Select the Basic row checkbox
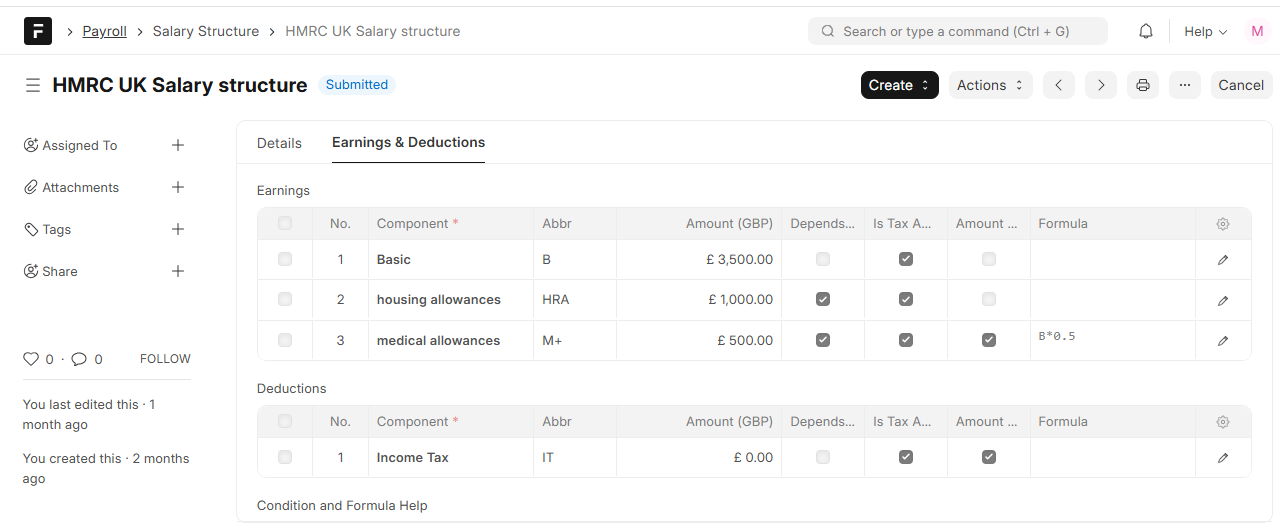1280x530 pixels. 285,259
